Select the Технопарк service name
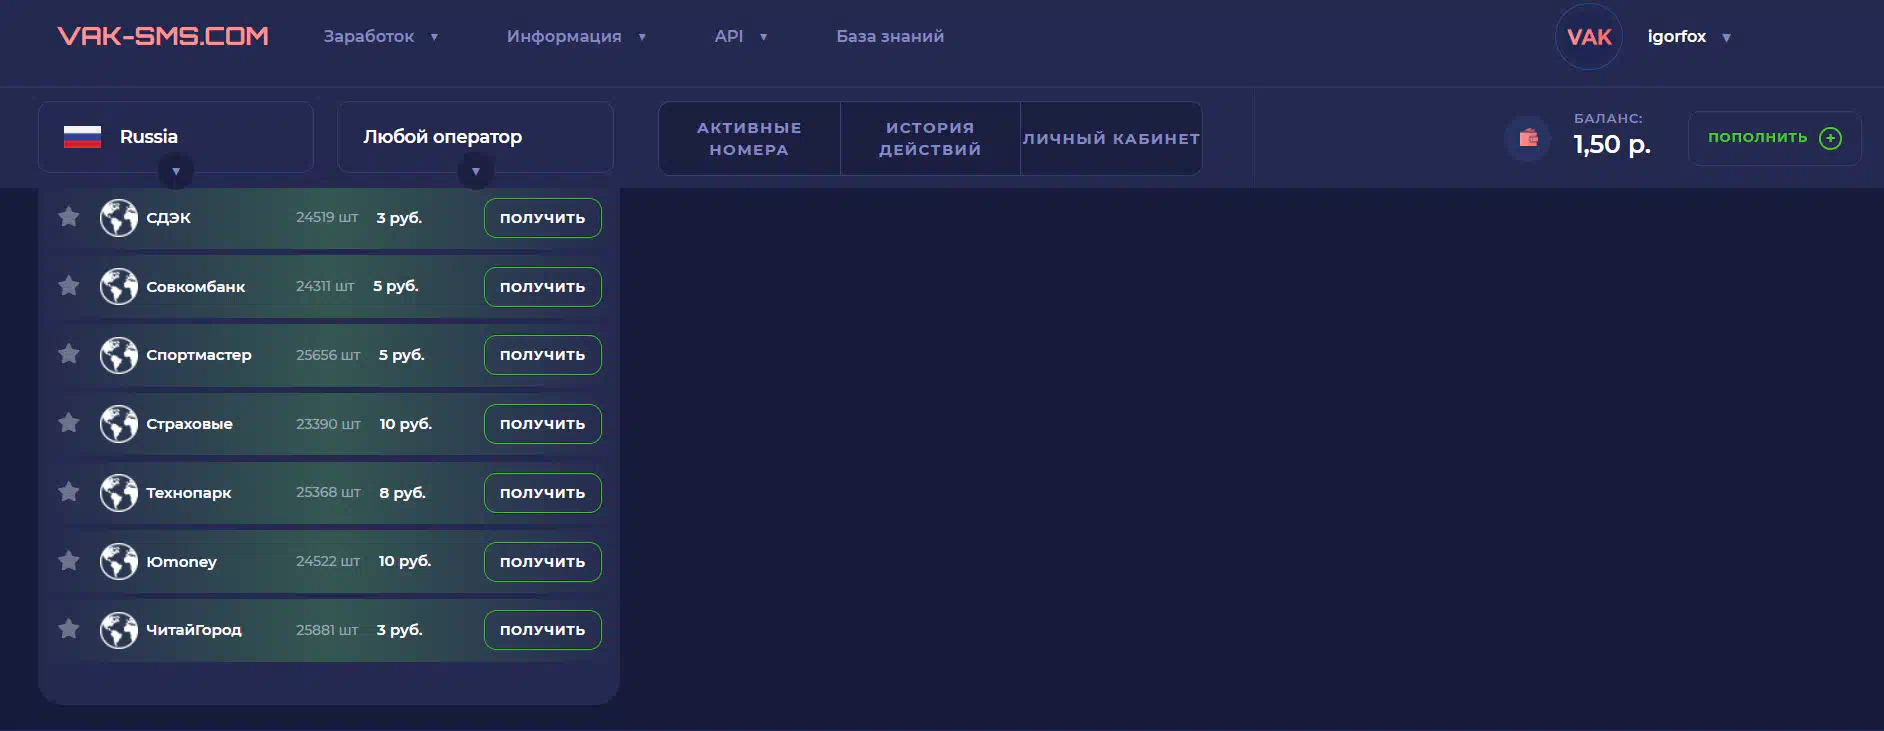Viewport: 1884px width, 731px height. coord(189,493)
